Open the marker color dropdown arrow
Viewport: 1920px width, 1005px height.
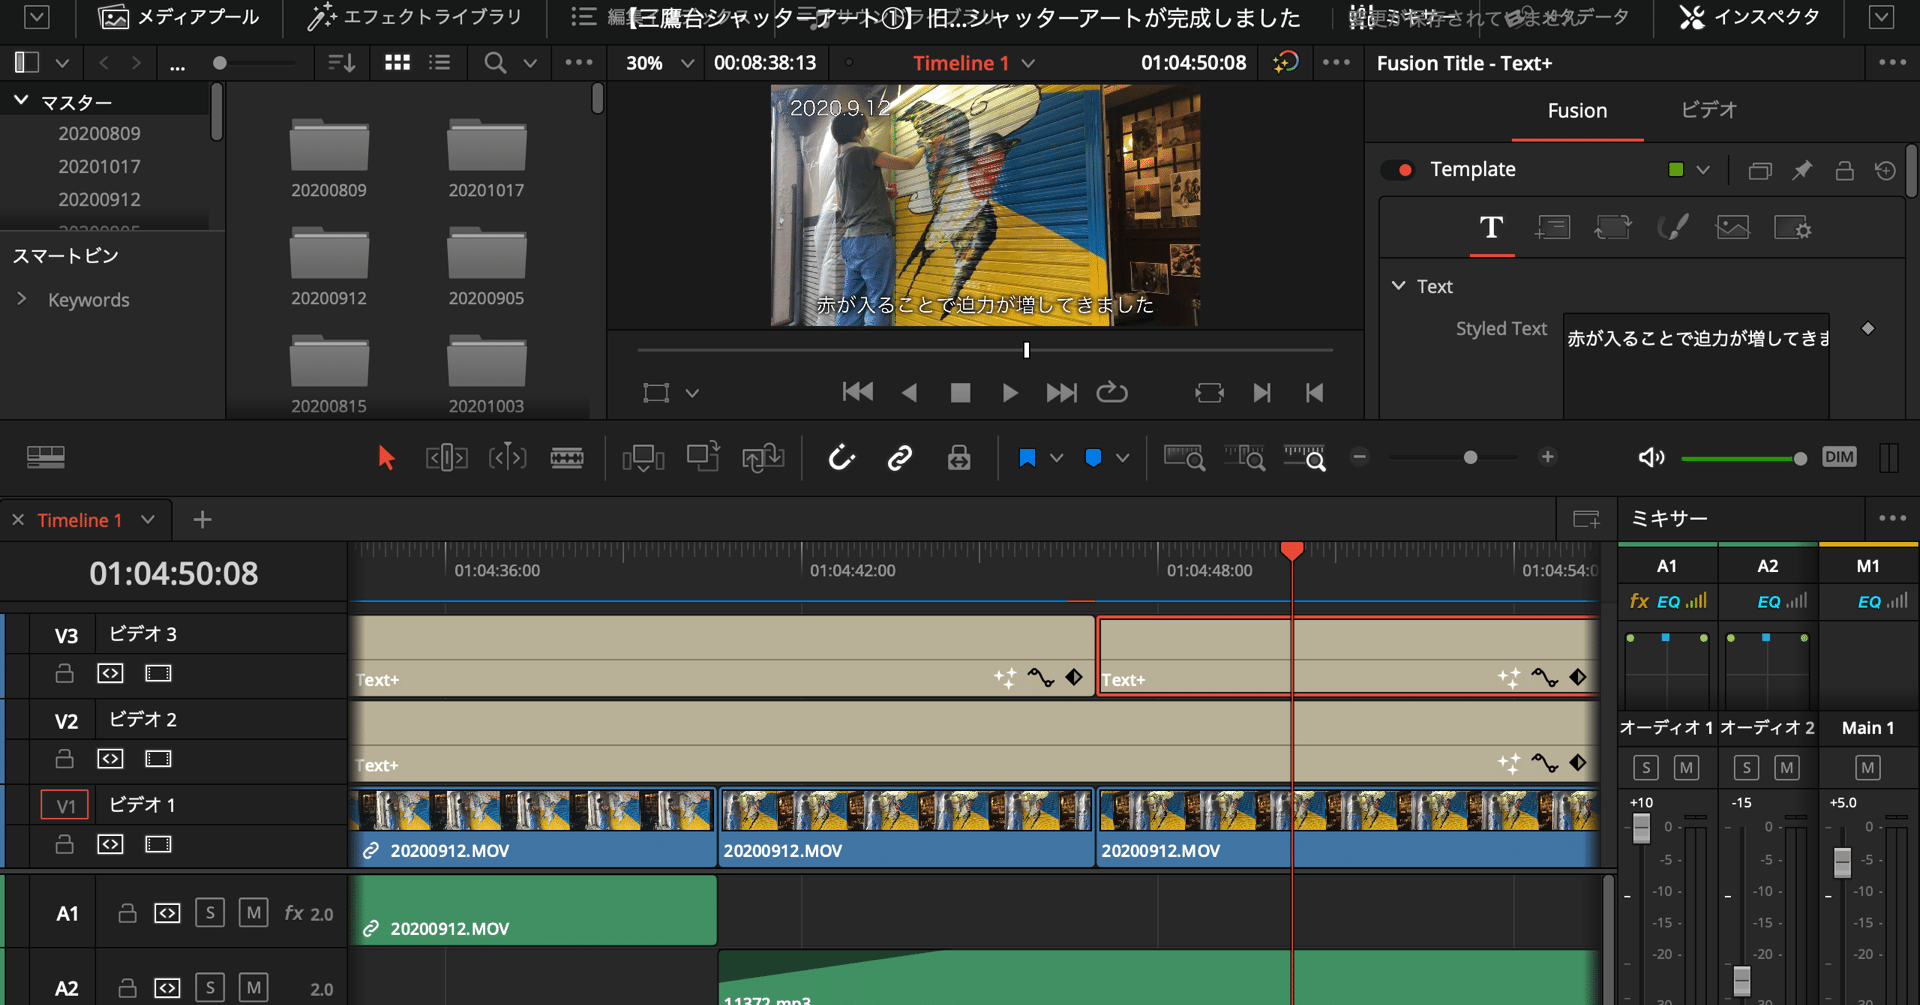click(x=1122, y=458)
